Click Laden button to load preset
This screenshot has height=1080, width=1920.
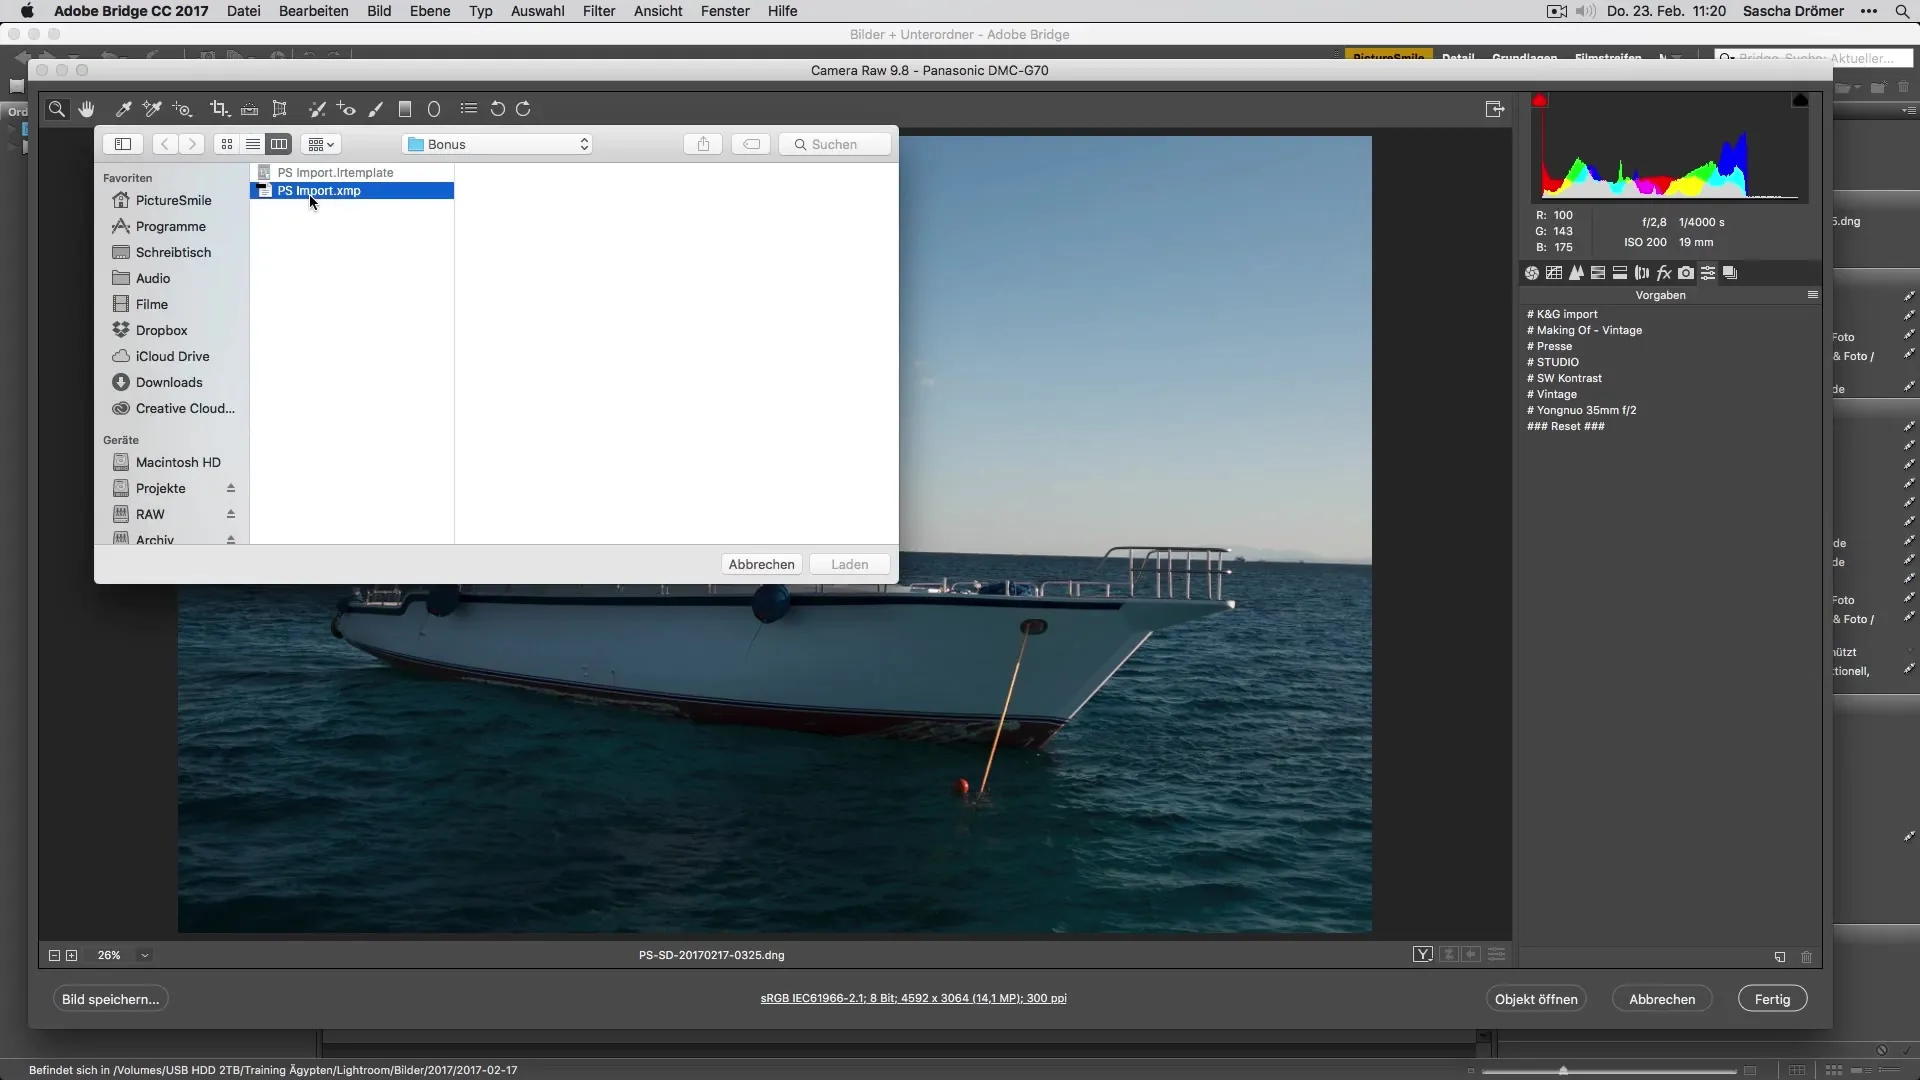coord(849,564)
